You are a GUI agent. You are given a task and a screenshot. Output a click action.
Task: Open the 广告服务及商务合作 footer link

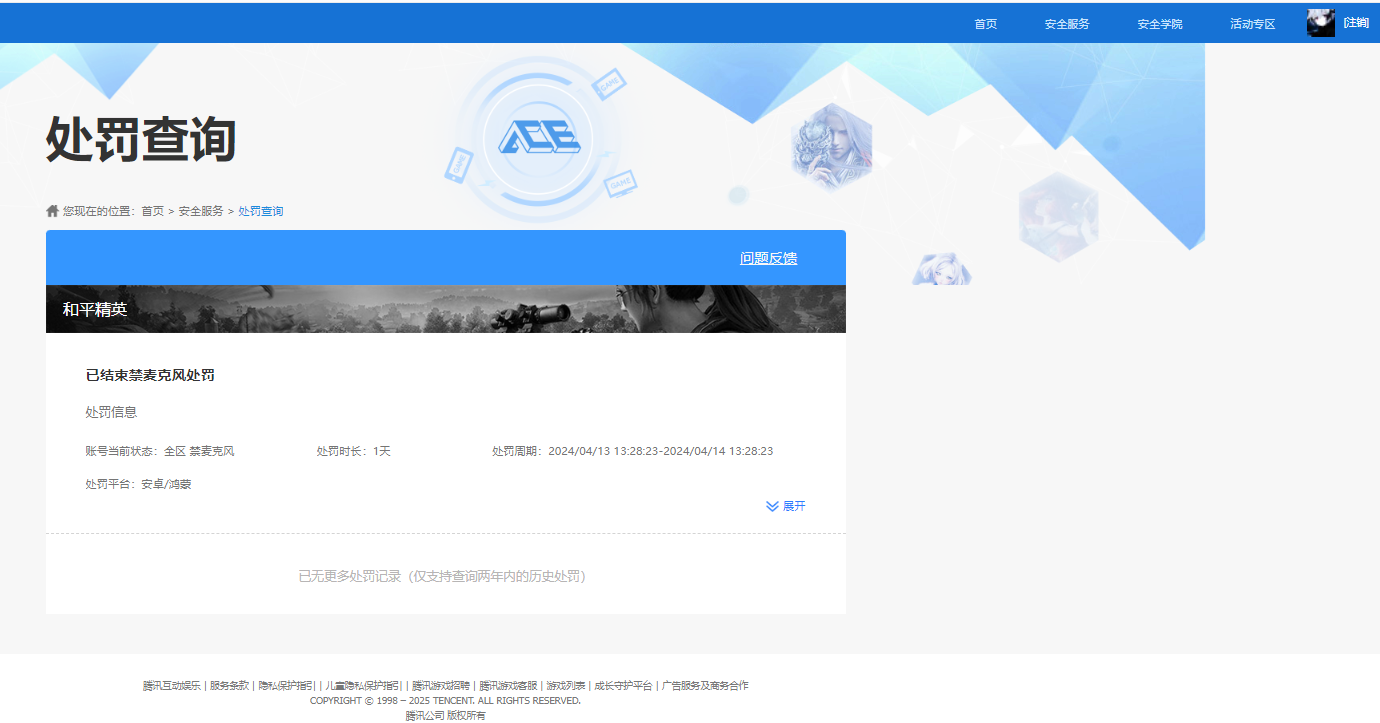pyautogui.click(x=705, y=686)
